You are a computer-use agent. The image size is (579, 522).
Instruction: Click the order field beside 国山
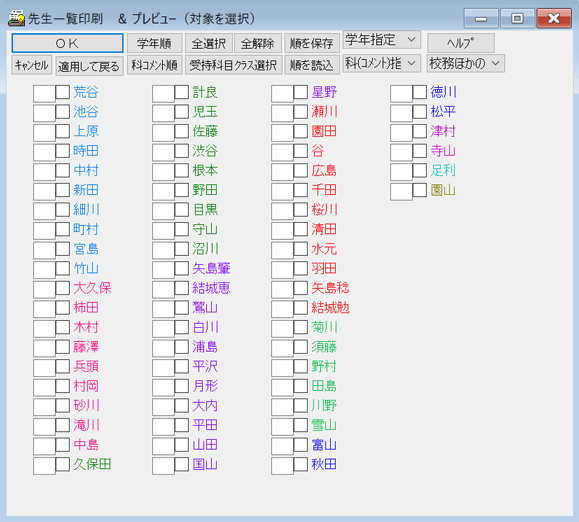pos(163,466)
